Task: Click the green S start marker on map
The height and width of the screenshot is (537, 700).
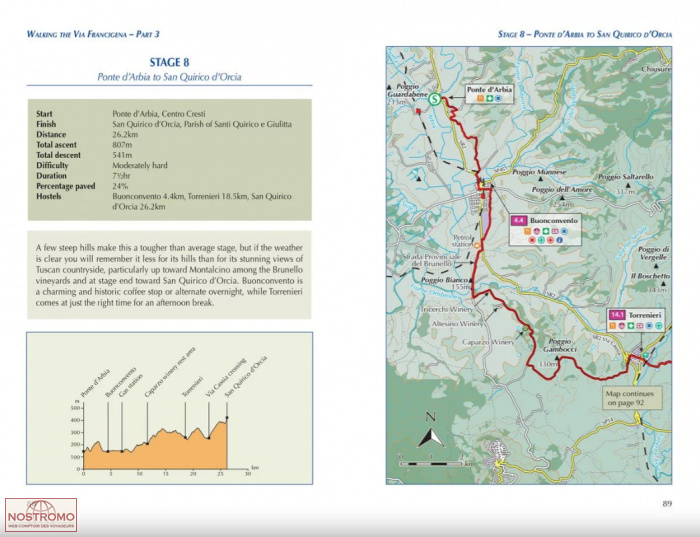Action: point(434,99)
